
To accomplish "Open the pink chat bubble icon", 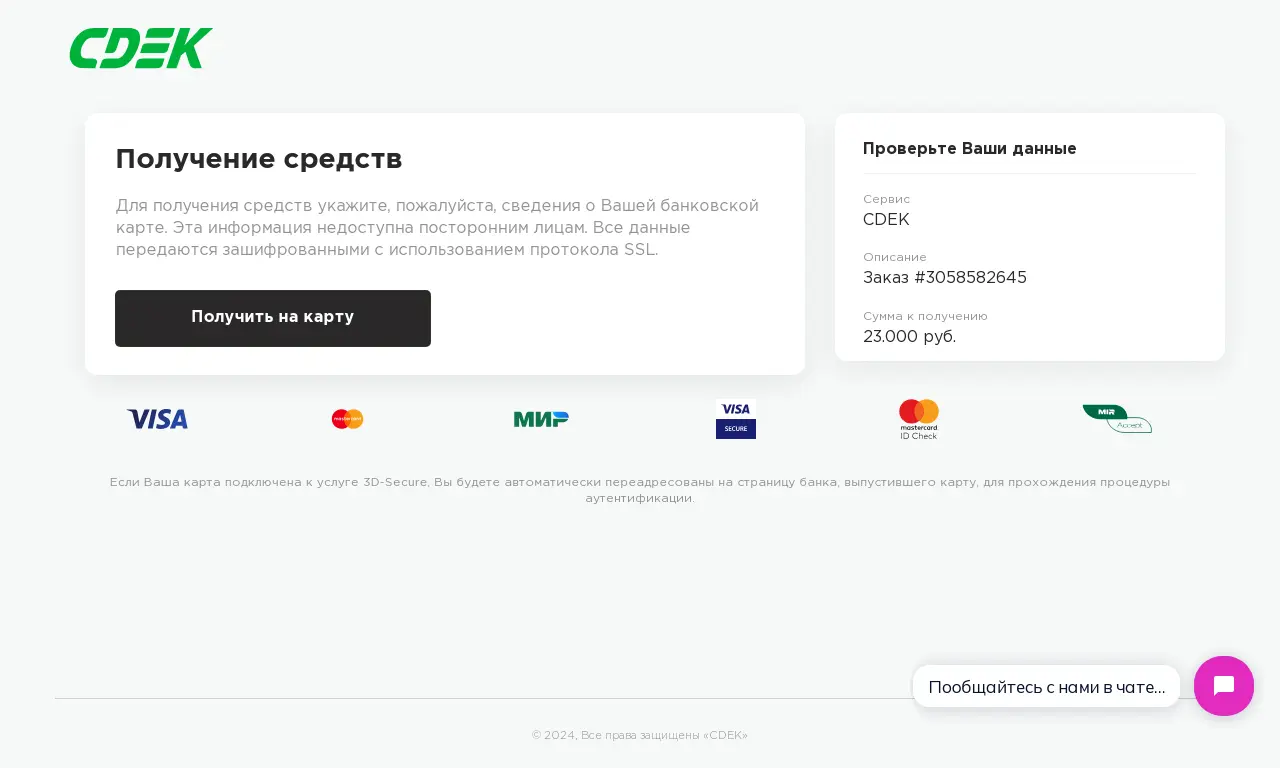I will [1224, 686].
